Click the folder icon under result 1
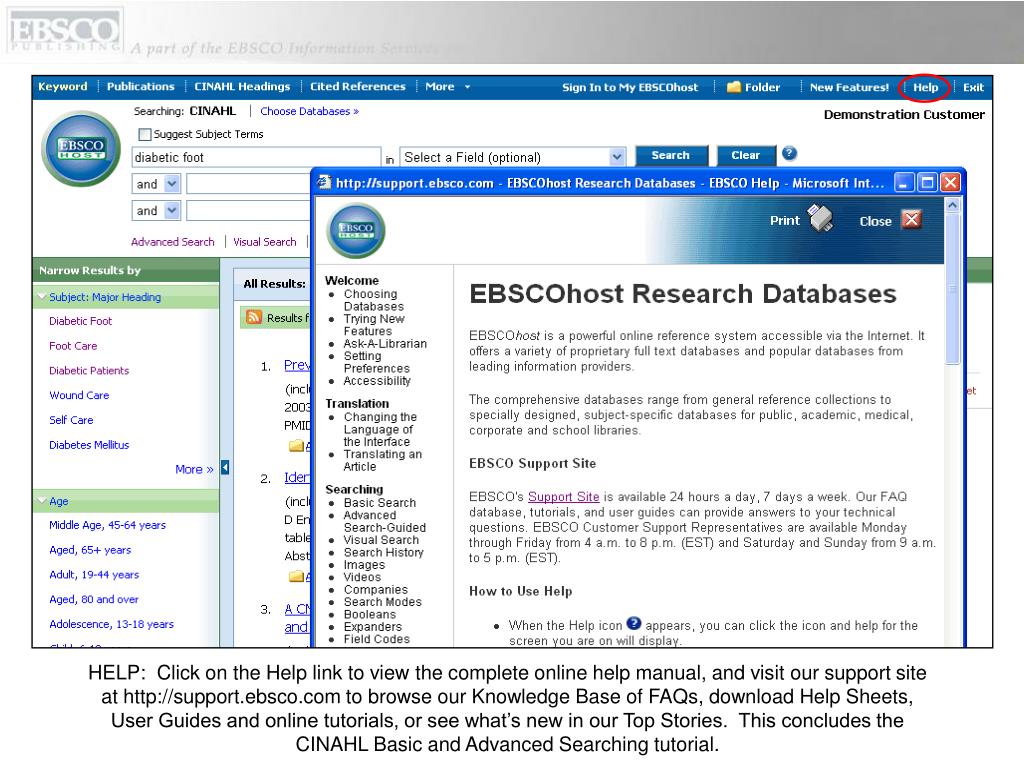This screenshot has height=768, width=1024. pos(297,446)
